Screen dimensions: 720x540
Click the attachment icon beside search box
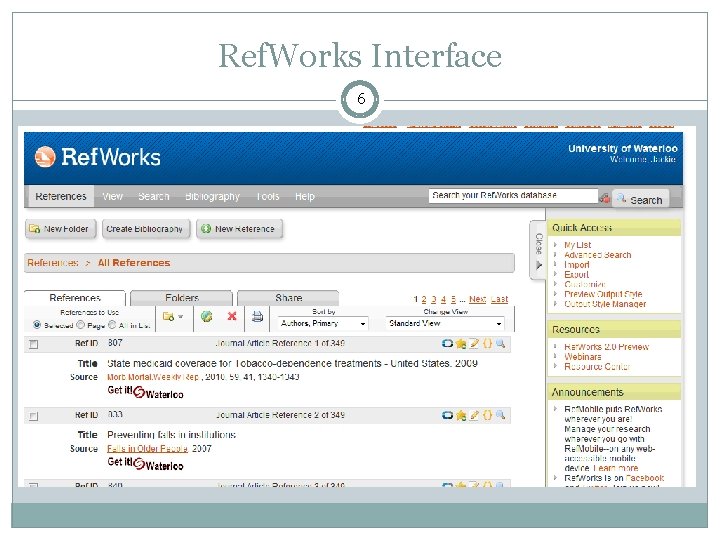[605, 198]
